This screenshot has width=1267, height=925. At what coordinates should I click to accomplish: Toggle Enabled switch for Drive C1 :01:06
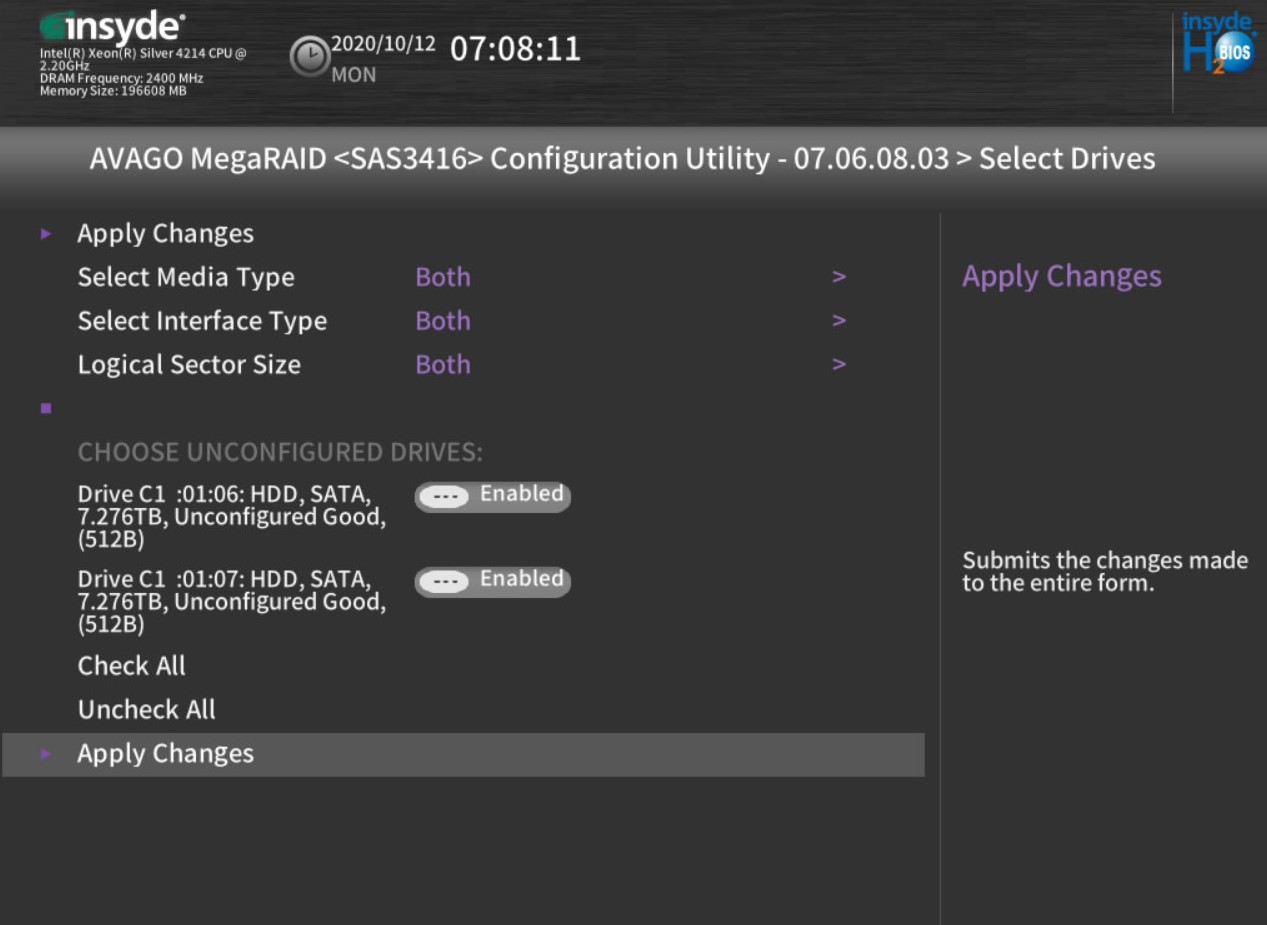tap(492, 496)
